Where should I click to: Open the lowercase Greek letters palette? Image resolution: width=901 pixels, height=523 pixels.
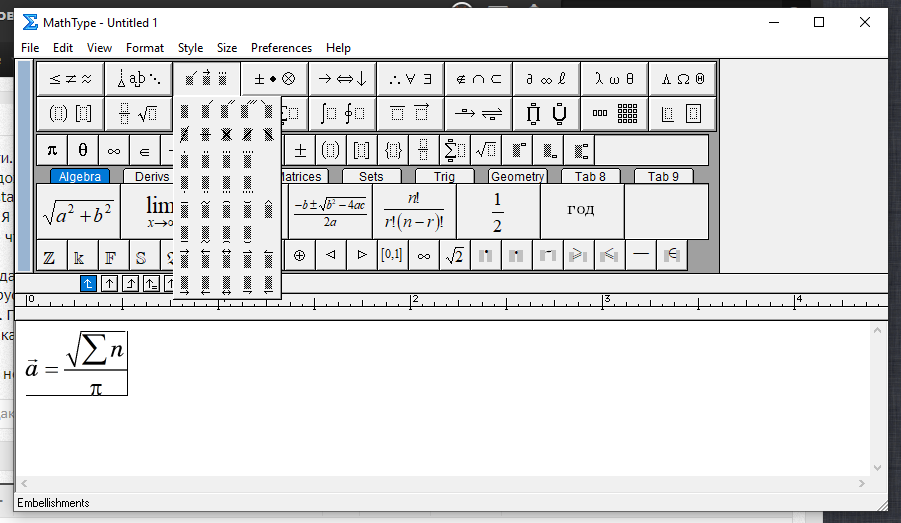614,79
